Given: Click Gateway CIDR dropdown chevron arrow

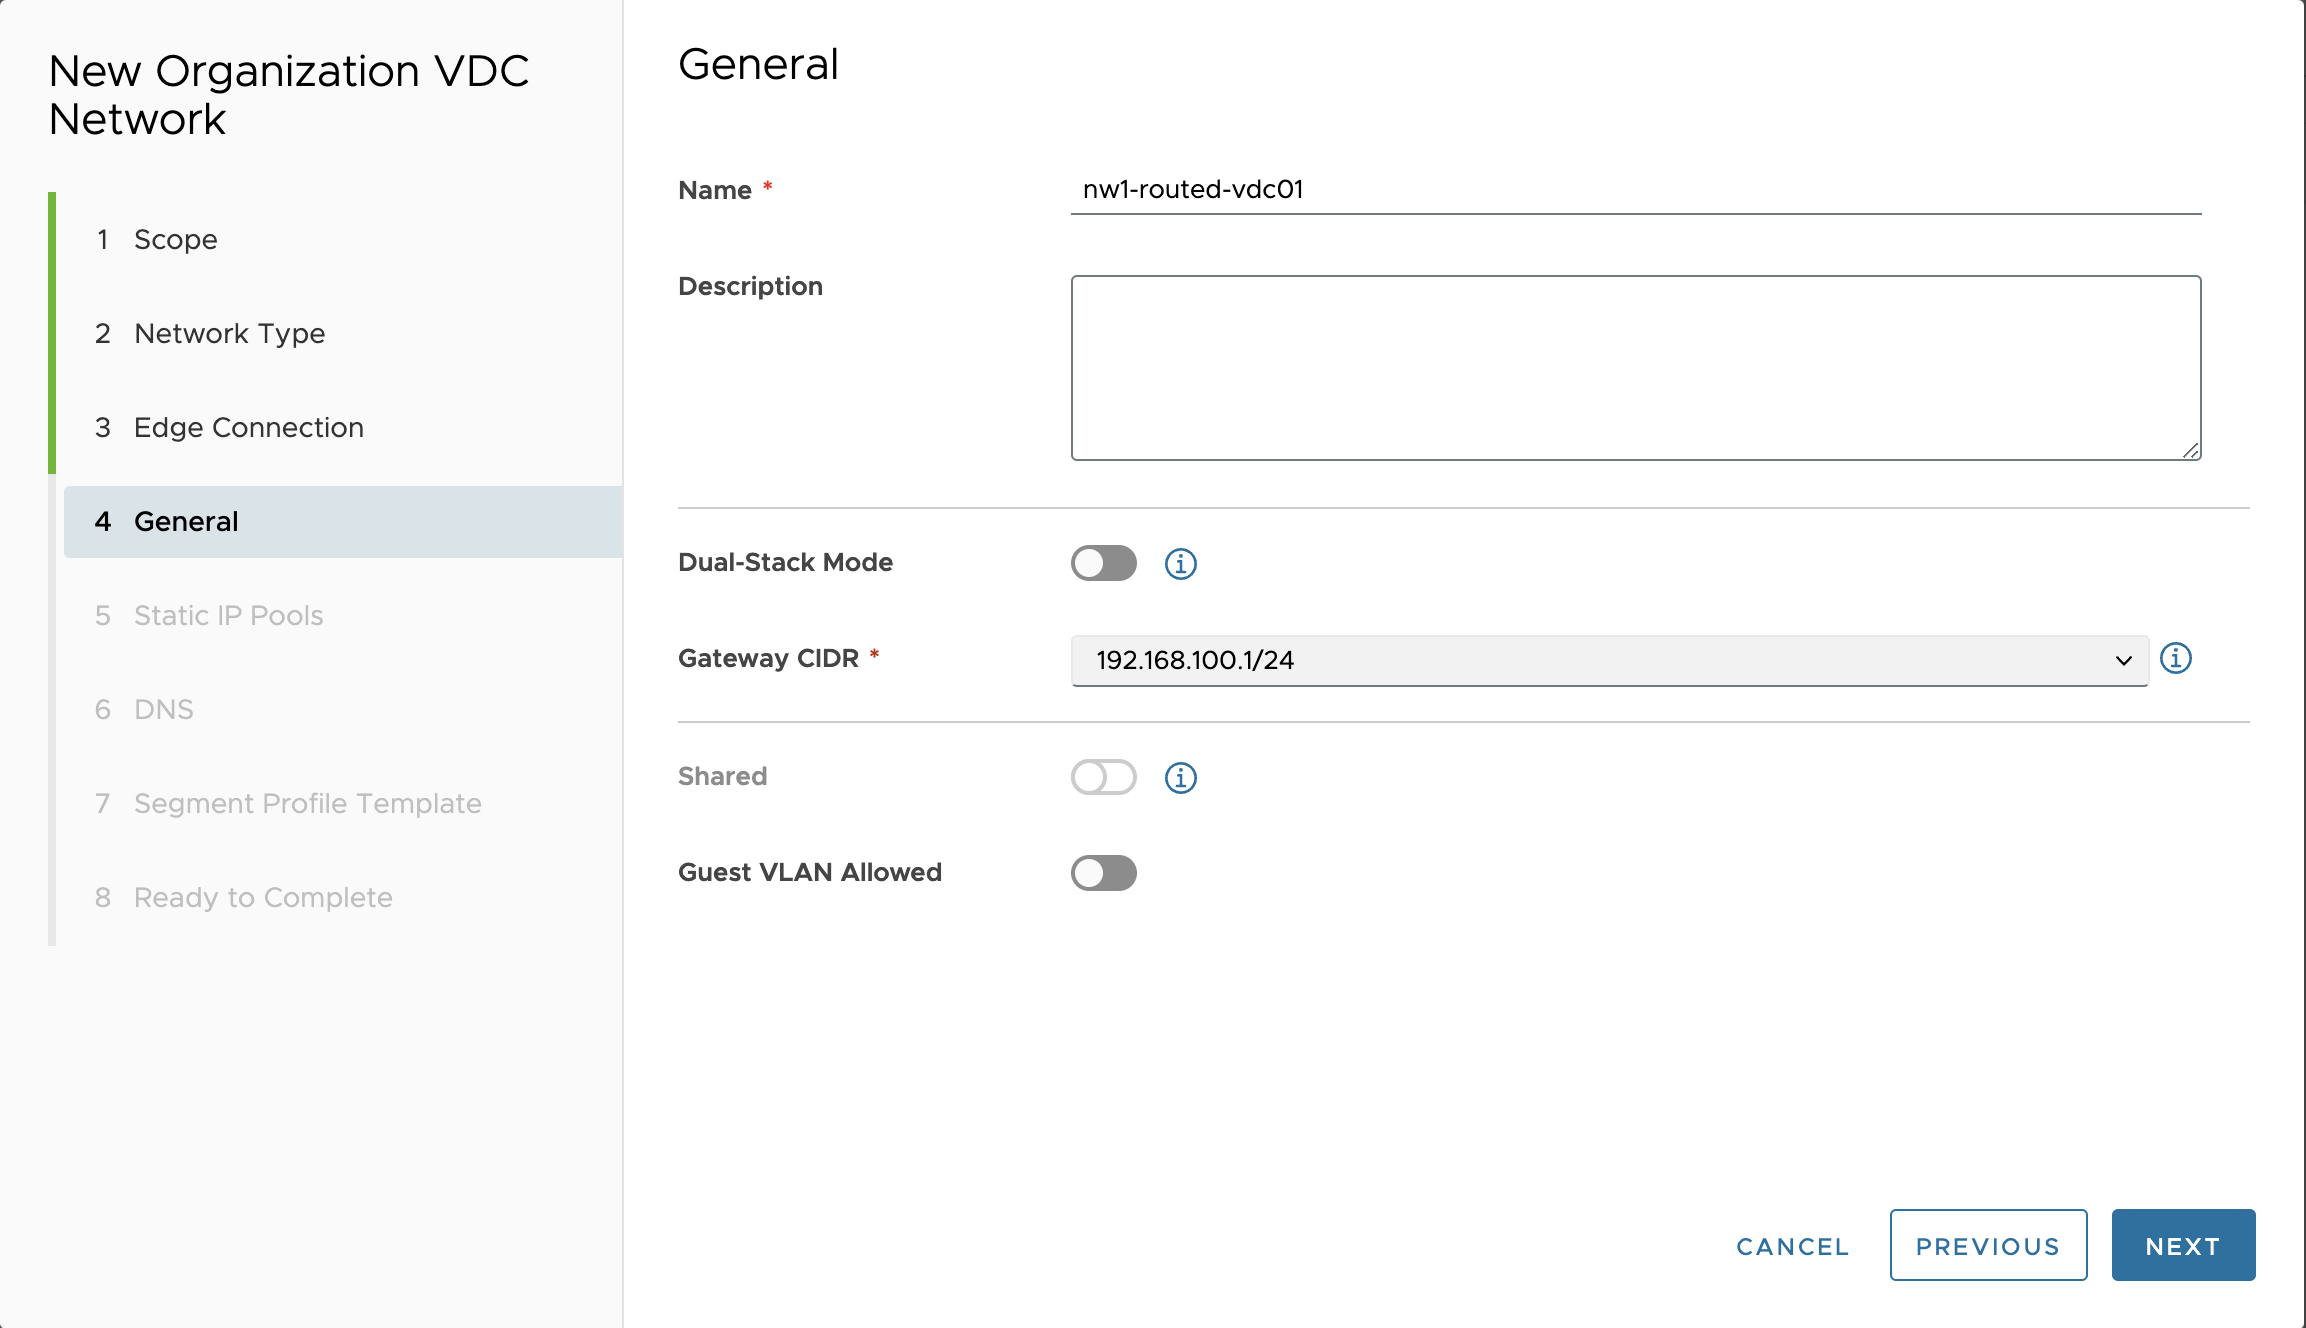Looking at the screenshot, I should (2123, 661).
